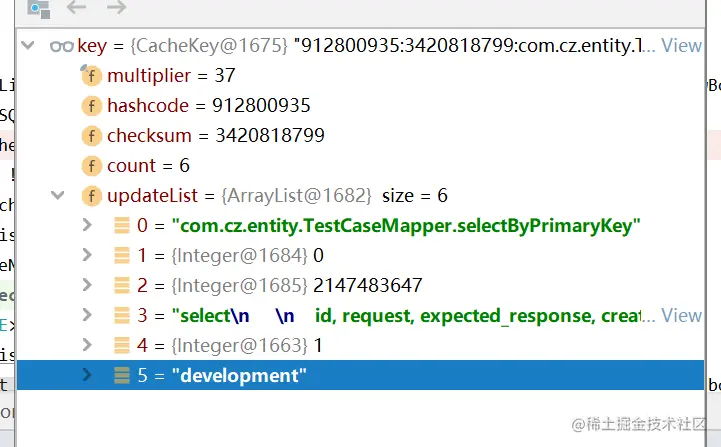The image size is (721, 447).
Task: Click the field icon next to hashcode
Action: pyautogui.click(x=92, y=106)
